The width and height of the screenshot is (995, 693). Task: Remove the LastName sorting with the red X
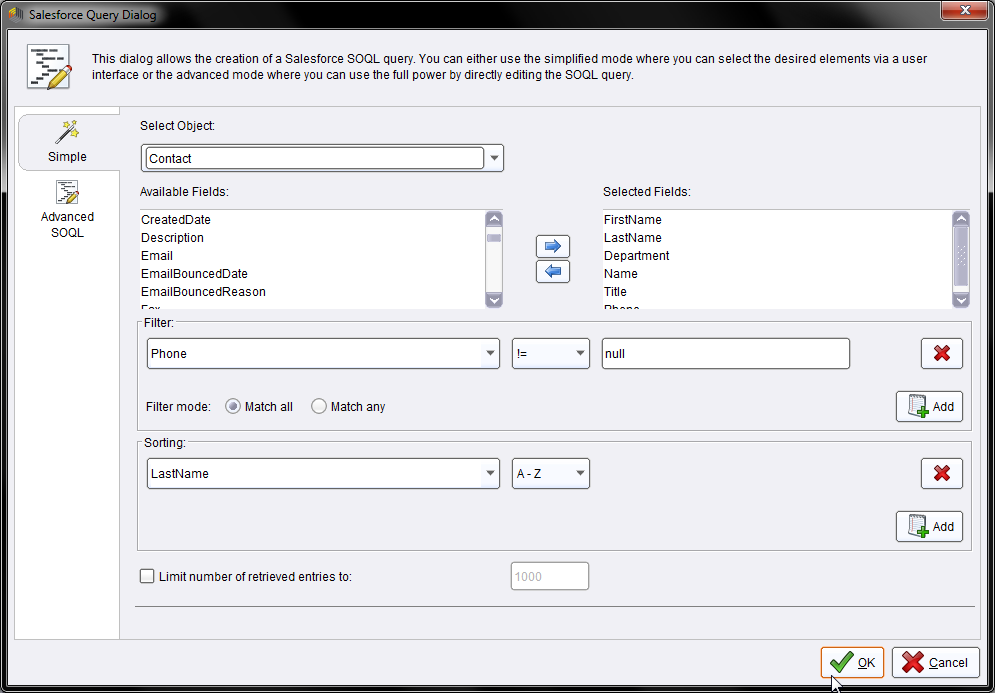pos(941,473)
